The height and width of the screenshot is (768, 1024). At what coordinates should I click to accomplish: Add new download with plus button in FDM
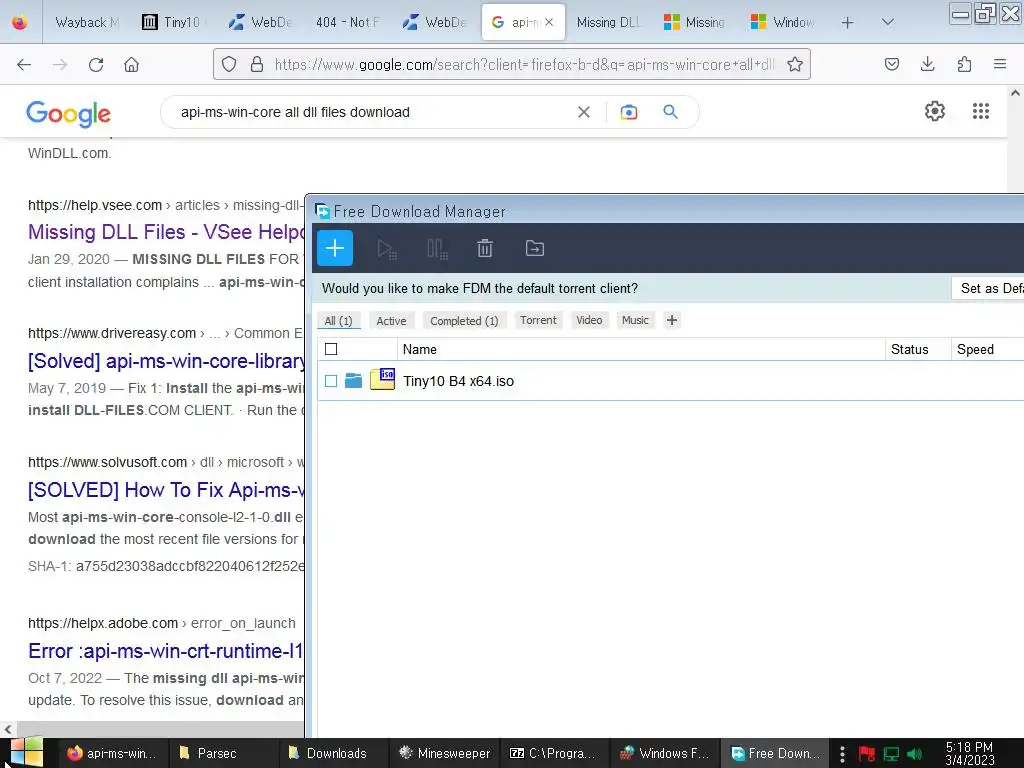tap(335, 248)
